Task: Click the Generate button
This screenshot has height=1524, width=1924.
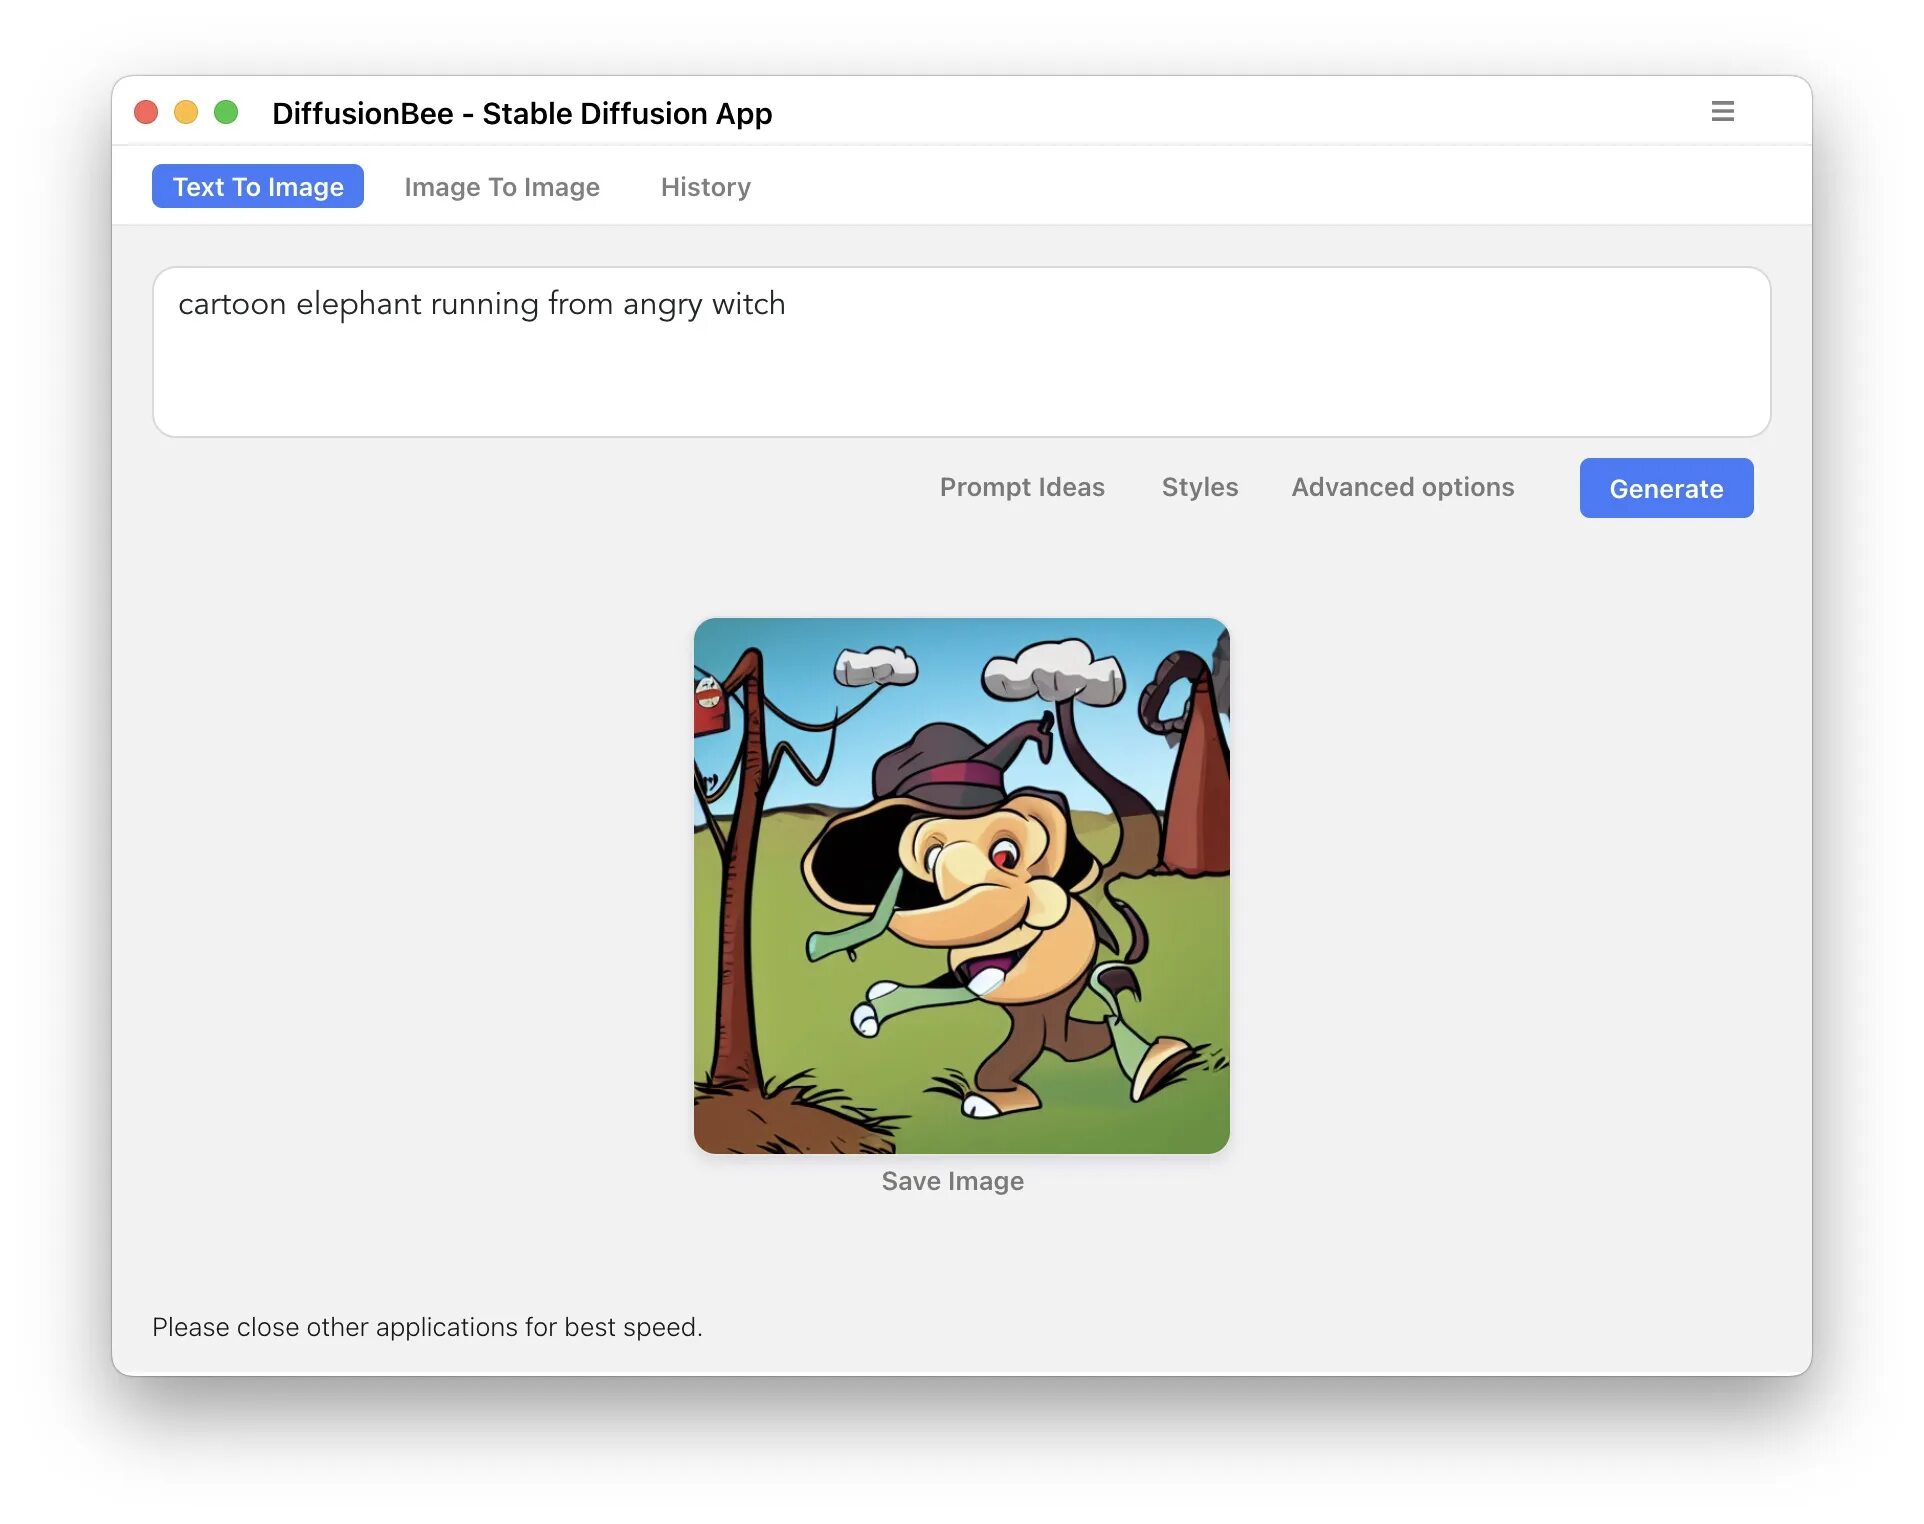Action: [x=1666, y=488]
